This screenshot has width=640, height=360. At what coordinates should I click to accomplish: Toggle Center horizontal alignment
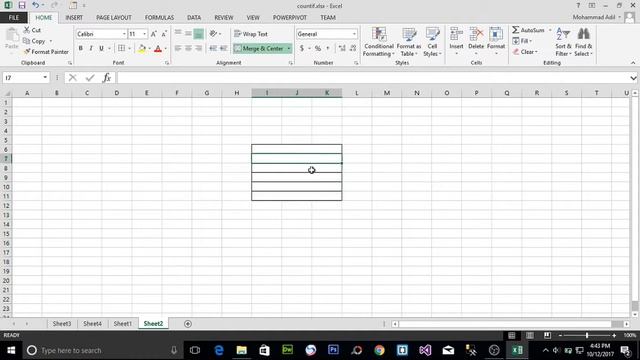coord(188,48)
